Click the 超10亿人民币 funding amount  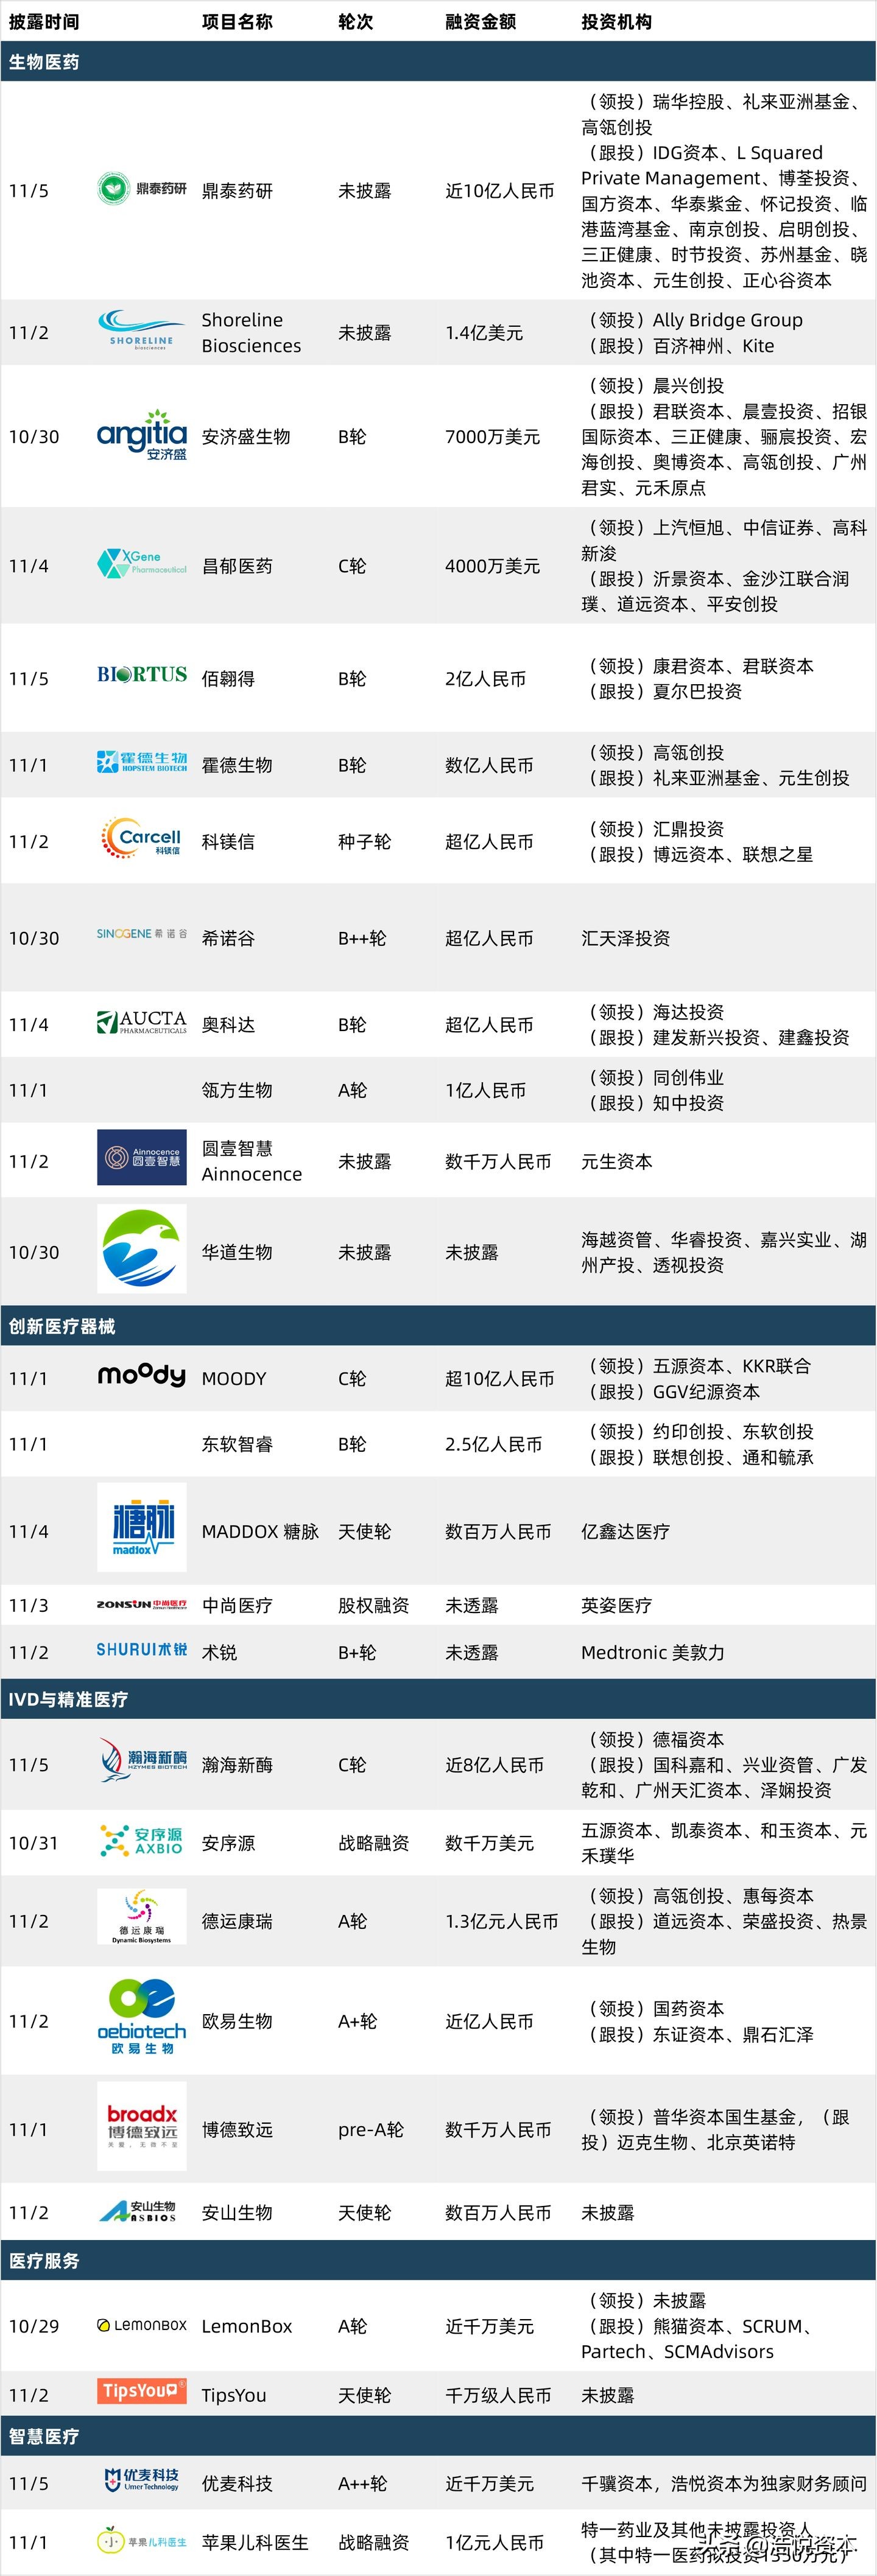(500, 1378)
